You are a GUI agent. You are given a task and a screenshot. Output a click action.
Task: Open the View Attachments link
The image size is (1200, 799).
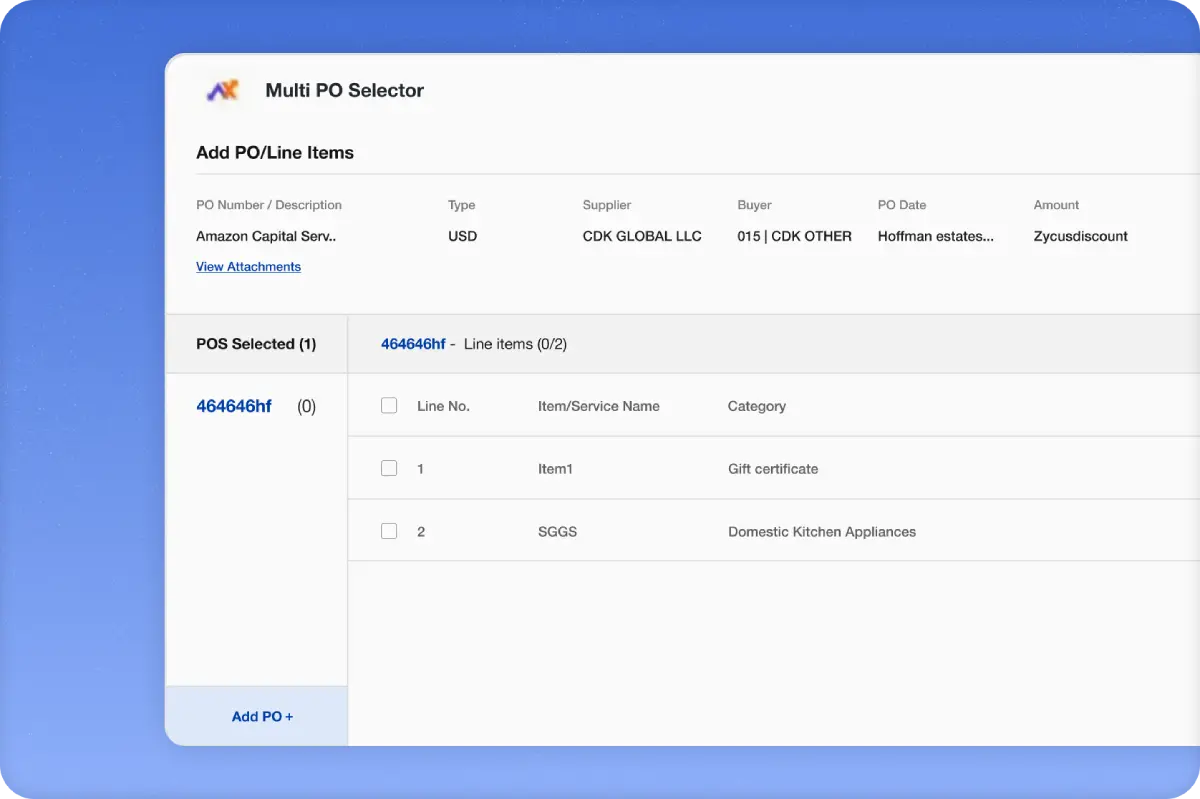248,267
